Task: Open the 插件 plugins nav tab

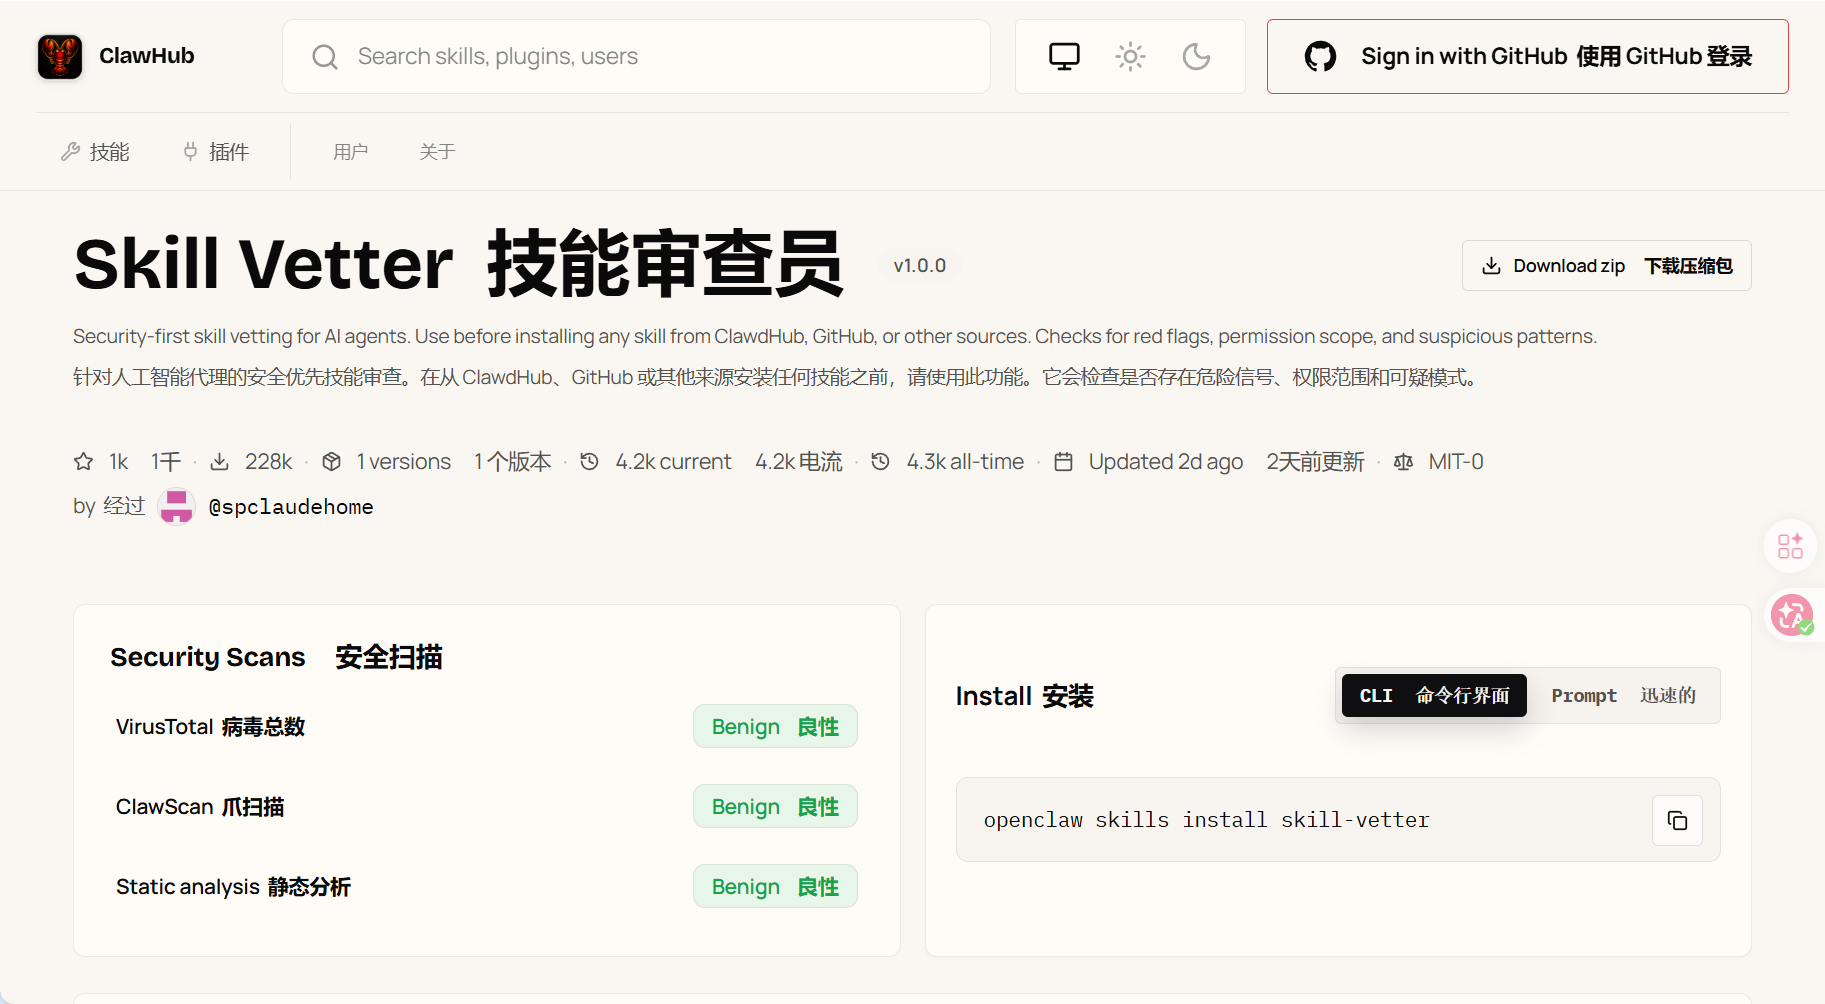Action: click(x=216, y=152)
